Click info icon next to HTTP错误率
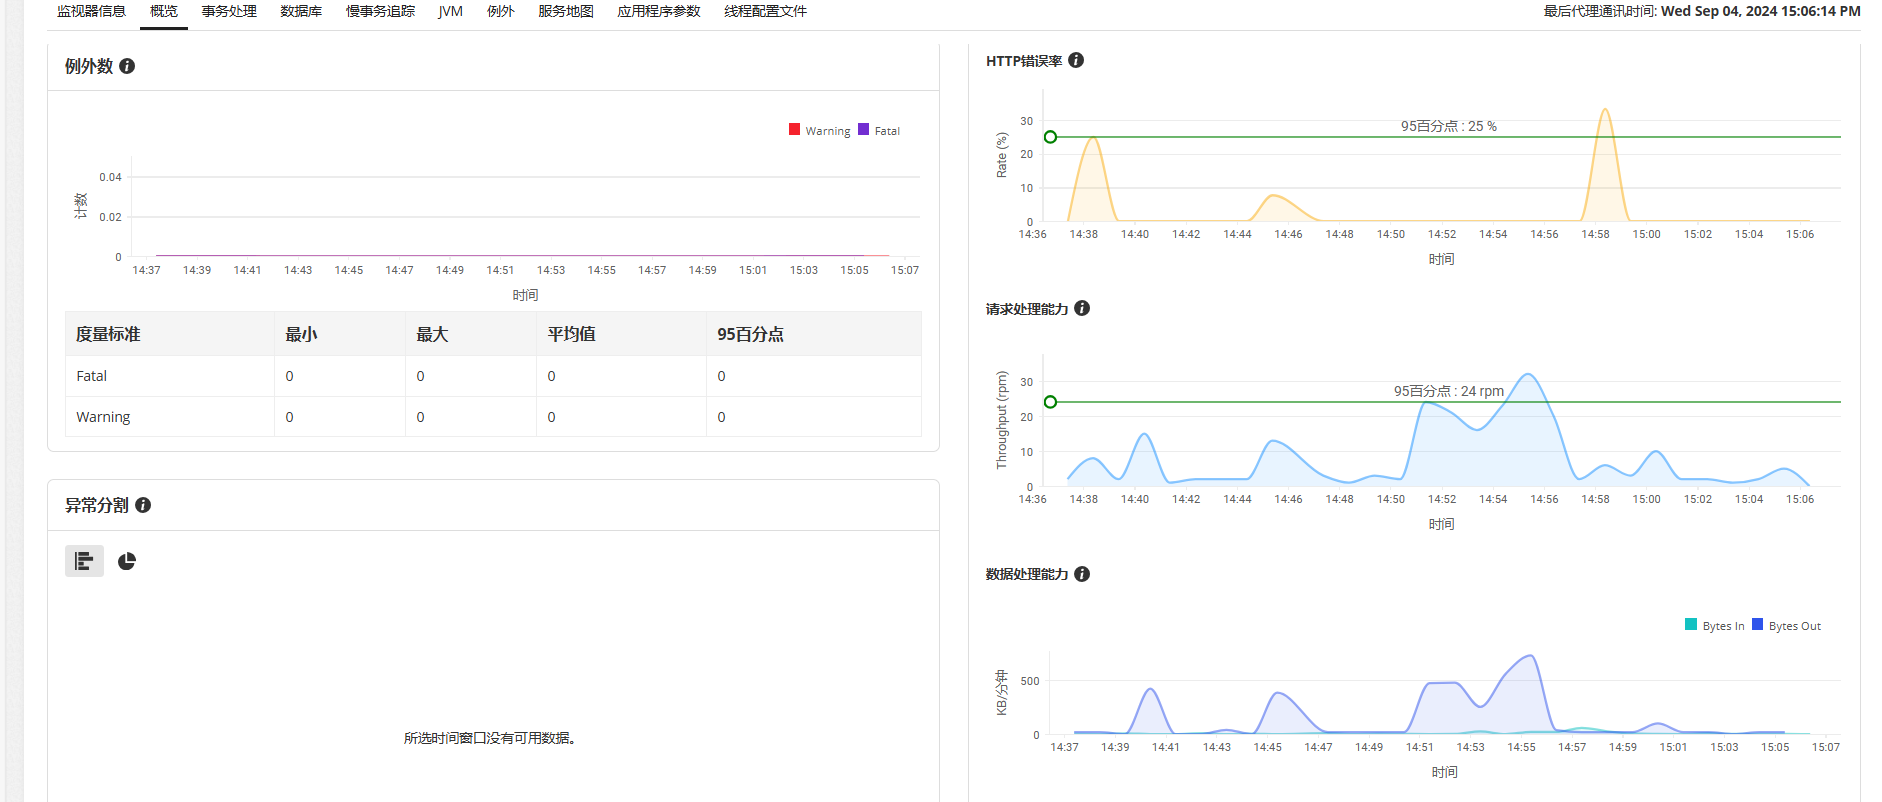 [1076, 60]
